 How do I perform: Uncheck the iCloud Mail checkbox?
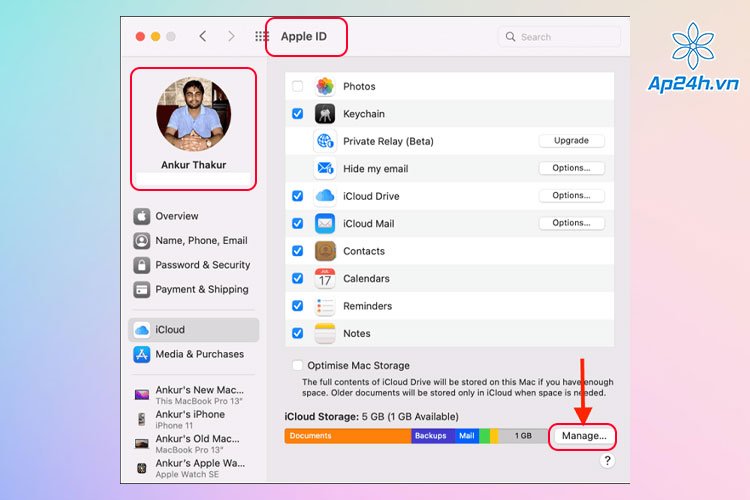pyautogui.click(x=298, y=223)
